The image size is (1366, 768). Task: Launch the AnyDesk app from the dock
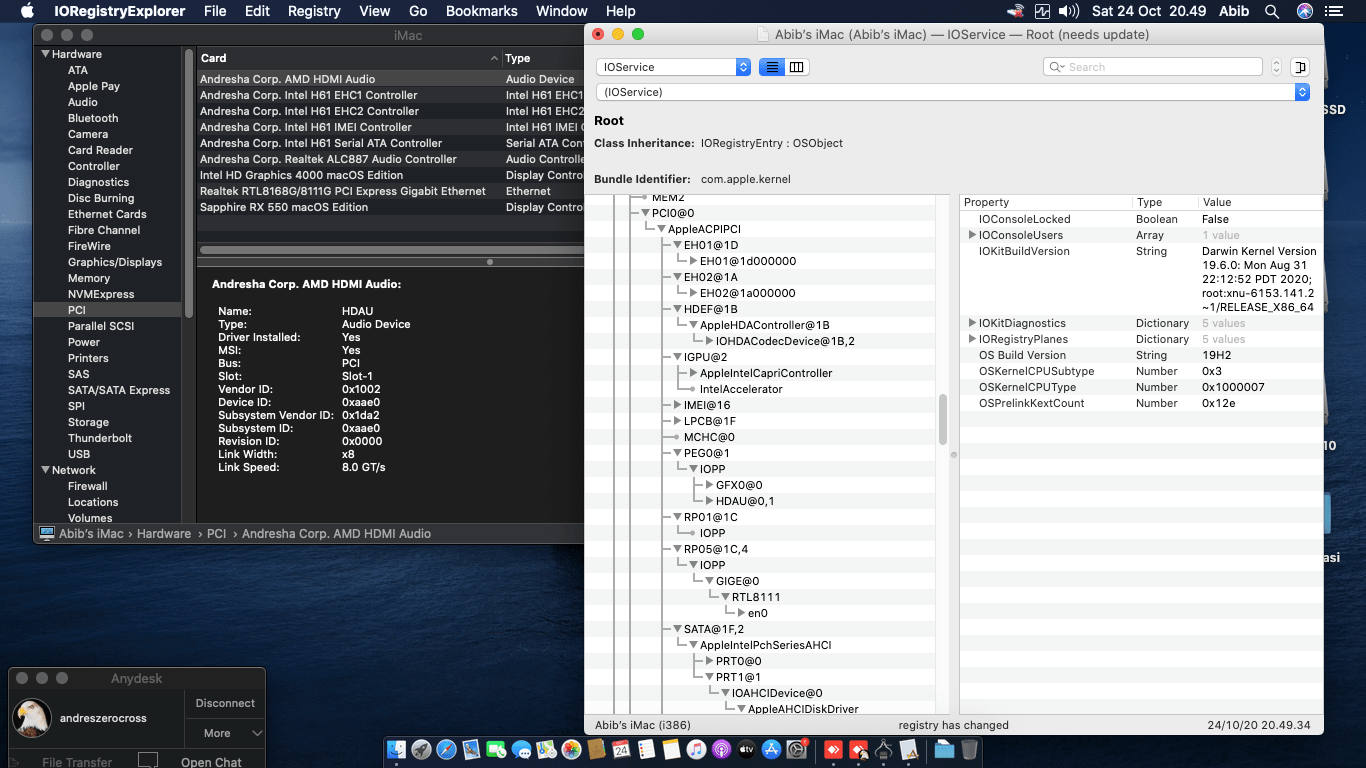(833, 748)
